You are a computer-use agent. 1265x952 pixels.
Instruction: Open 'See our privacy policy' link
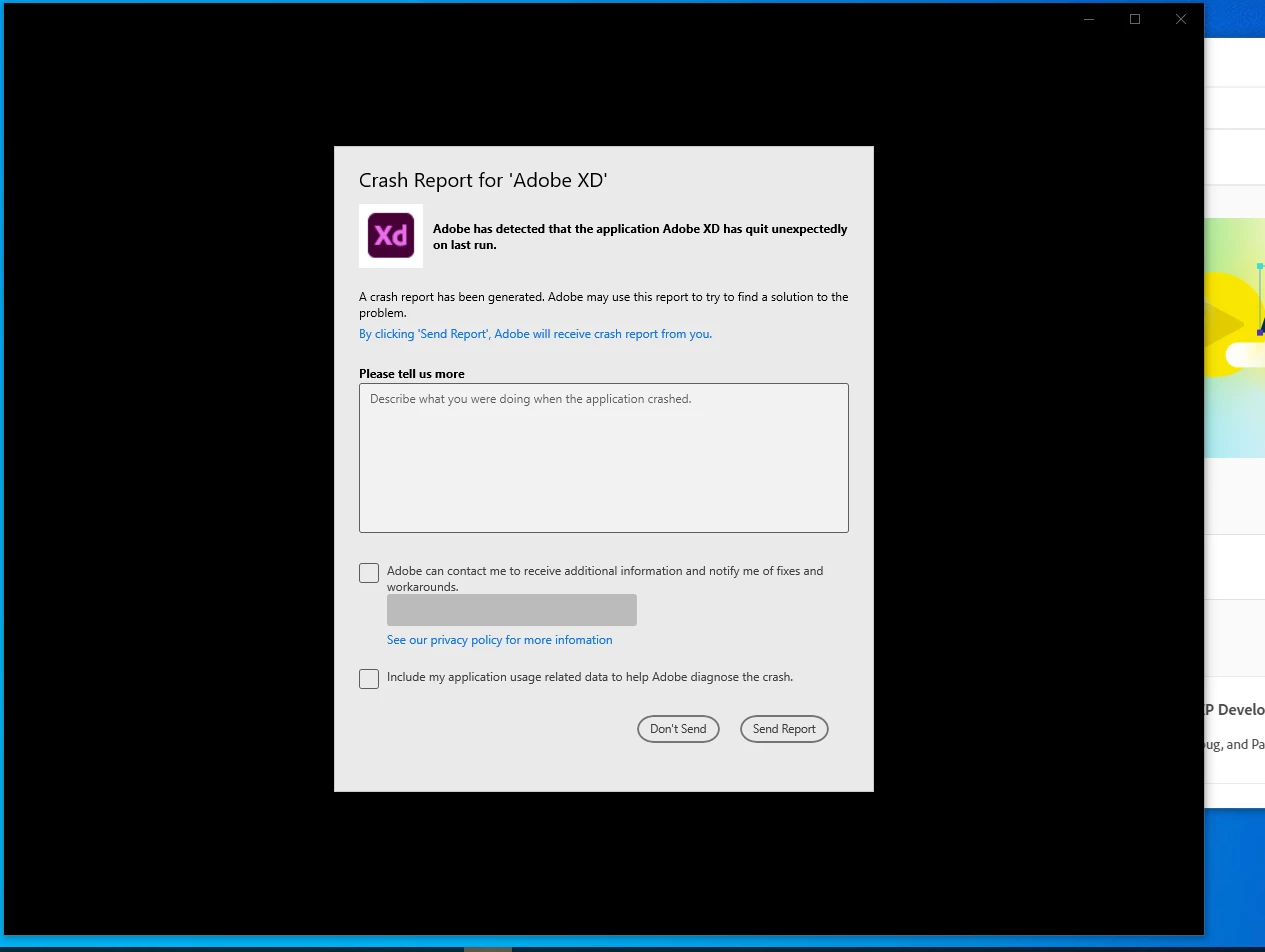(499, 640)
